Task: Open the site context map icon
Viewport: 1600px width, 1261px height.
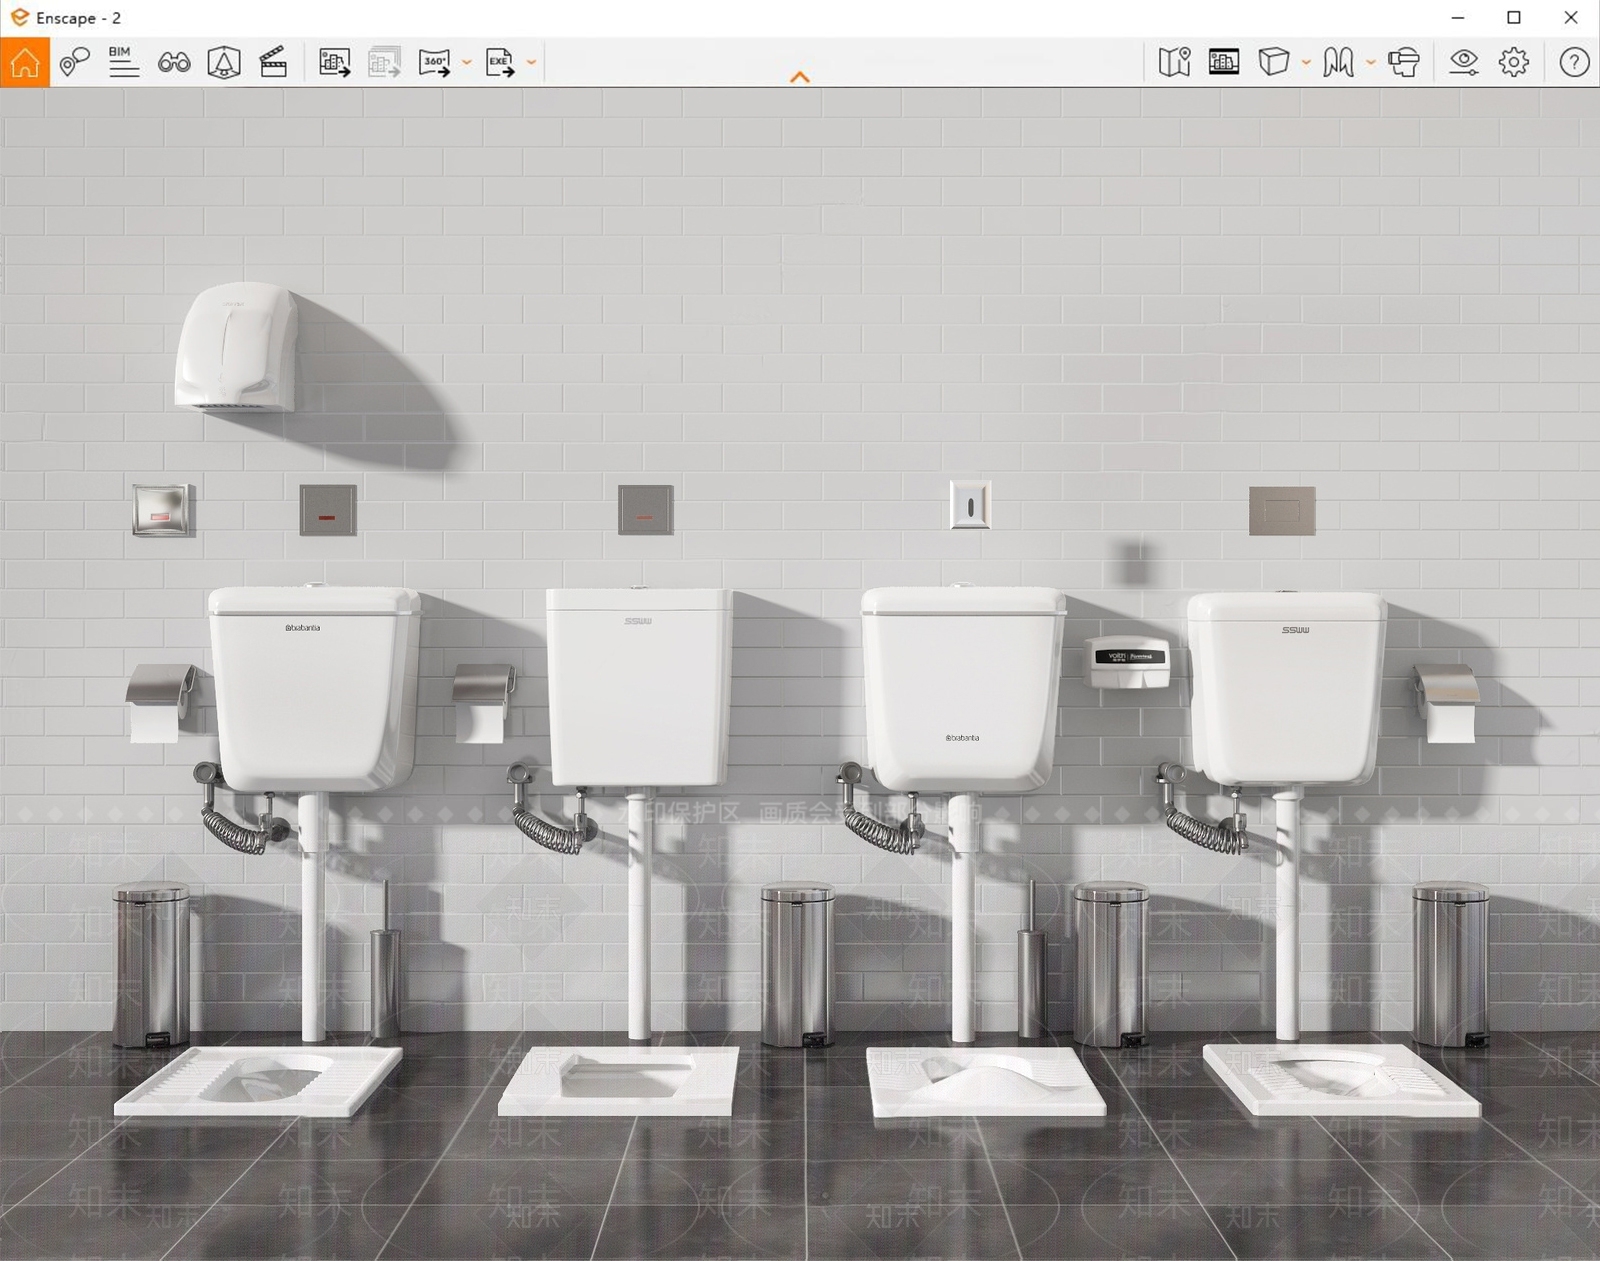Action: 1175,62
